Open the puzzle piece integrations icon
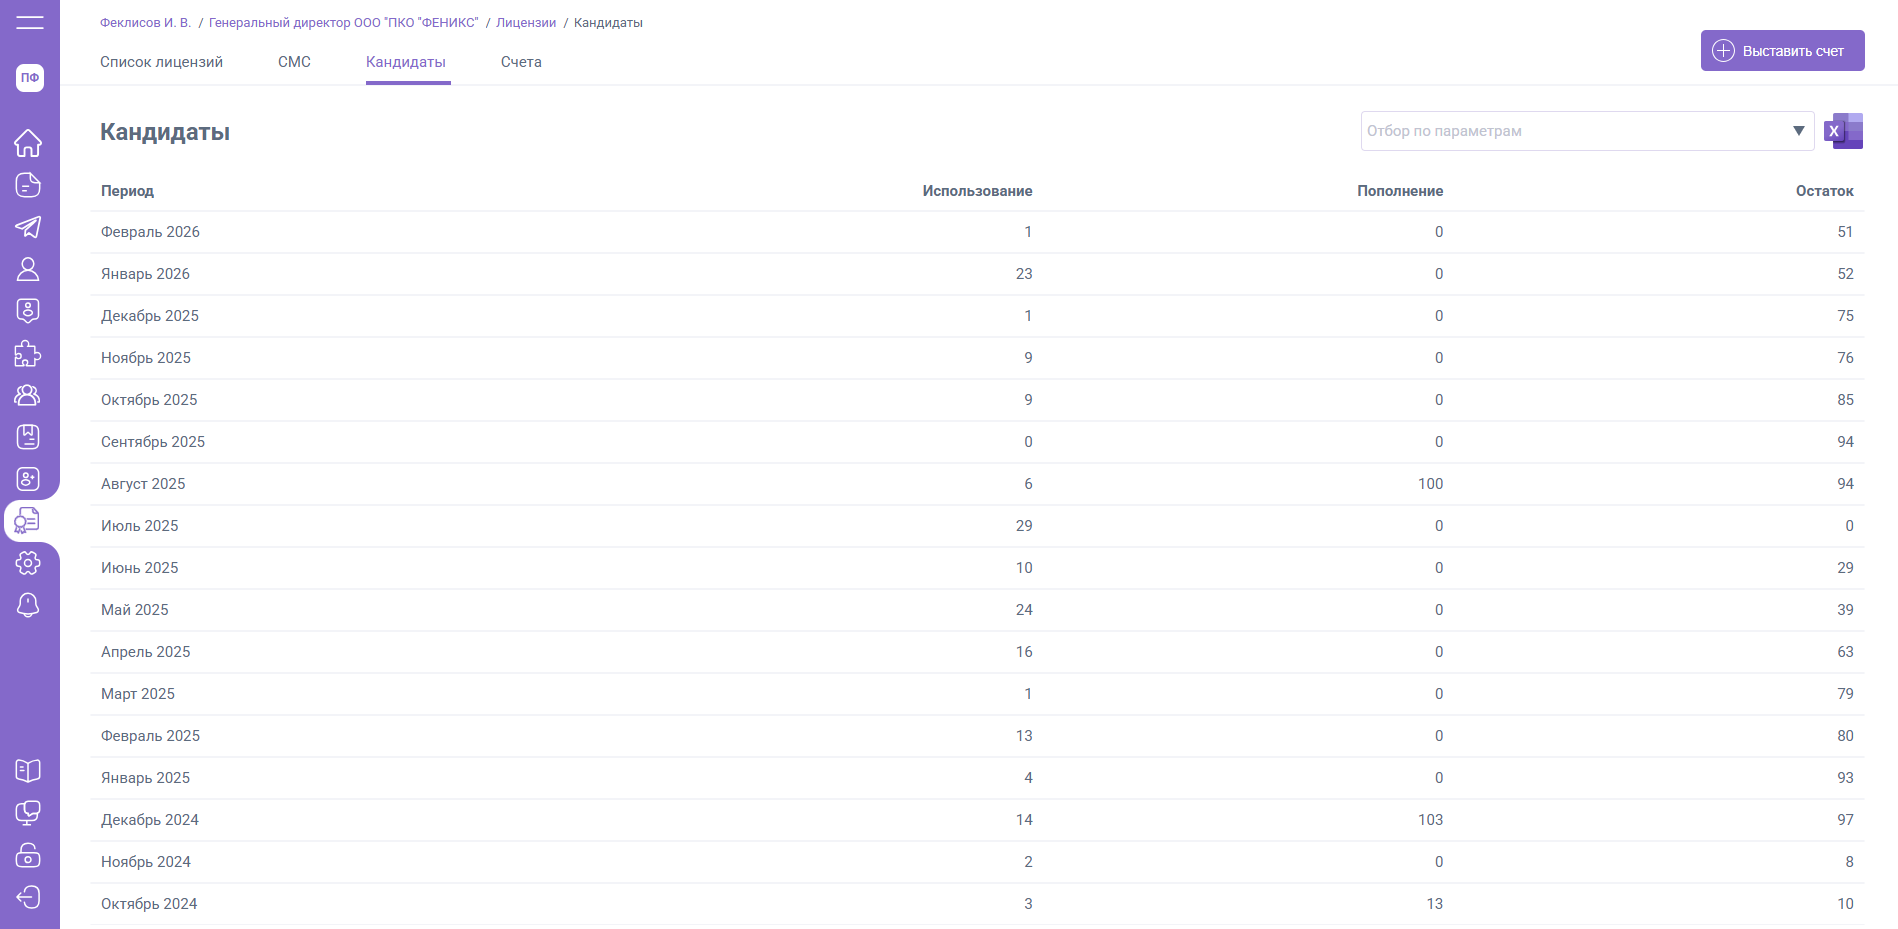 (x=28, y=354)
